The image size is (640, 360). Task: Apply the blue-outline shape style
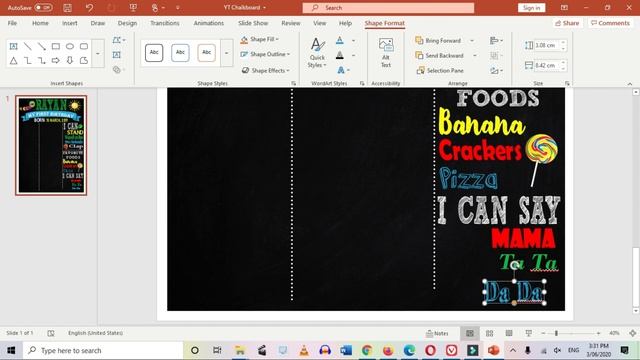pos(180,53)
